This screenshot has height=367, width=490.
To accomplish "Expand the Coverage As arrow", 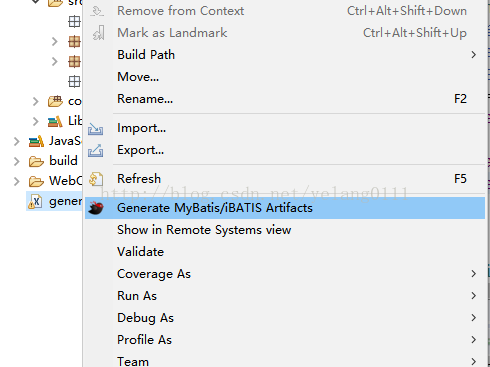I will pos(474,274).
